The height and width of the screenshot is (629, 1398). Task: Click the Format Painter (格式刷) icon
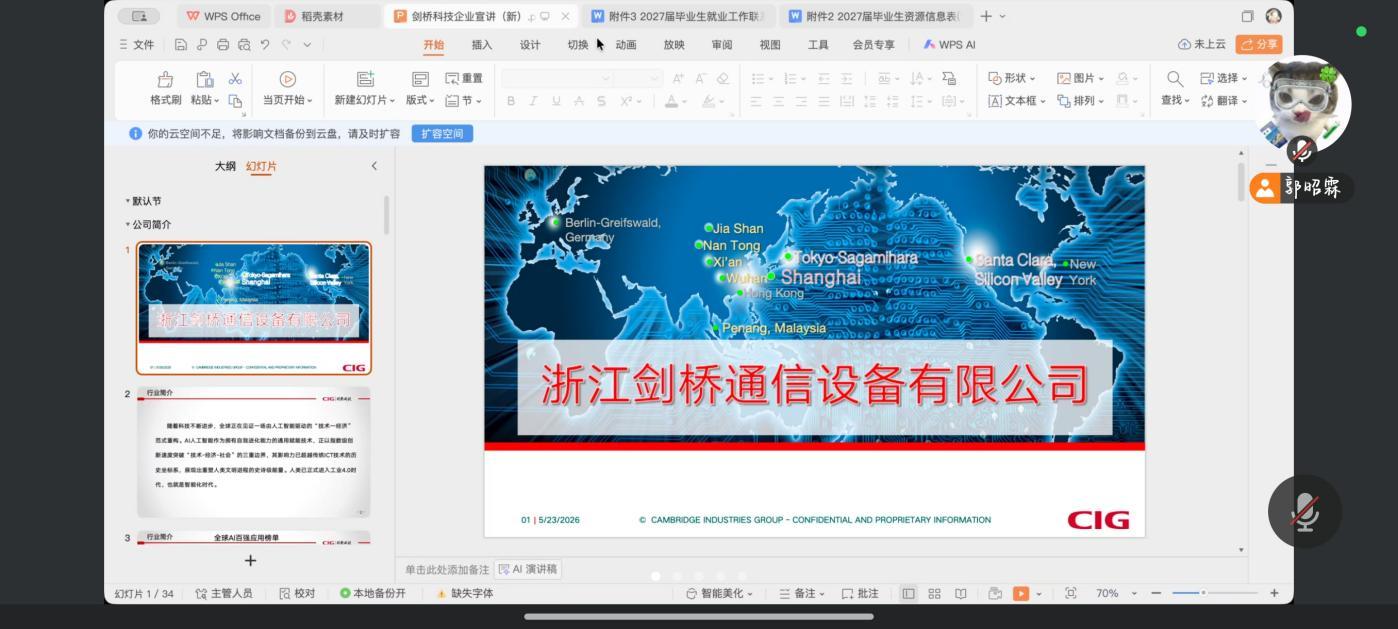[x=166, y=79]
